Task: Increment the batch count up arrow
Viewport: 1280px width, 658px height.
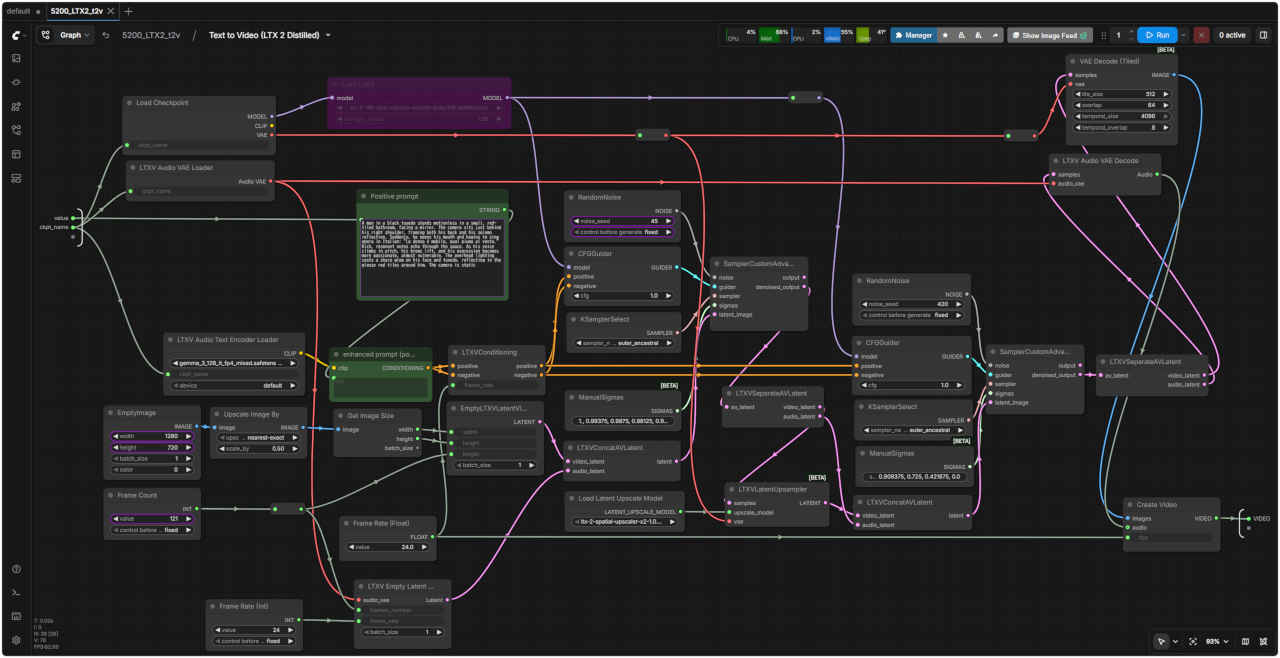Action: [x=1131, y=31]
